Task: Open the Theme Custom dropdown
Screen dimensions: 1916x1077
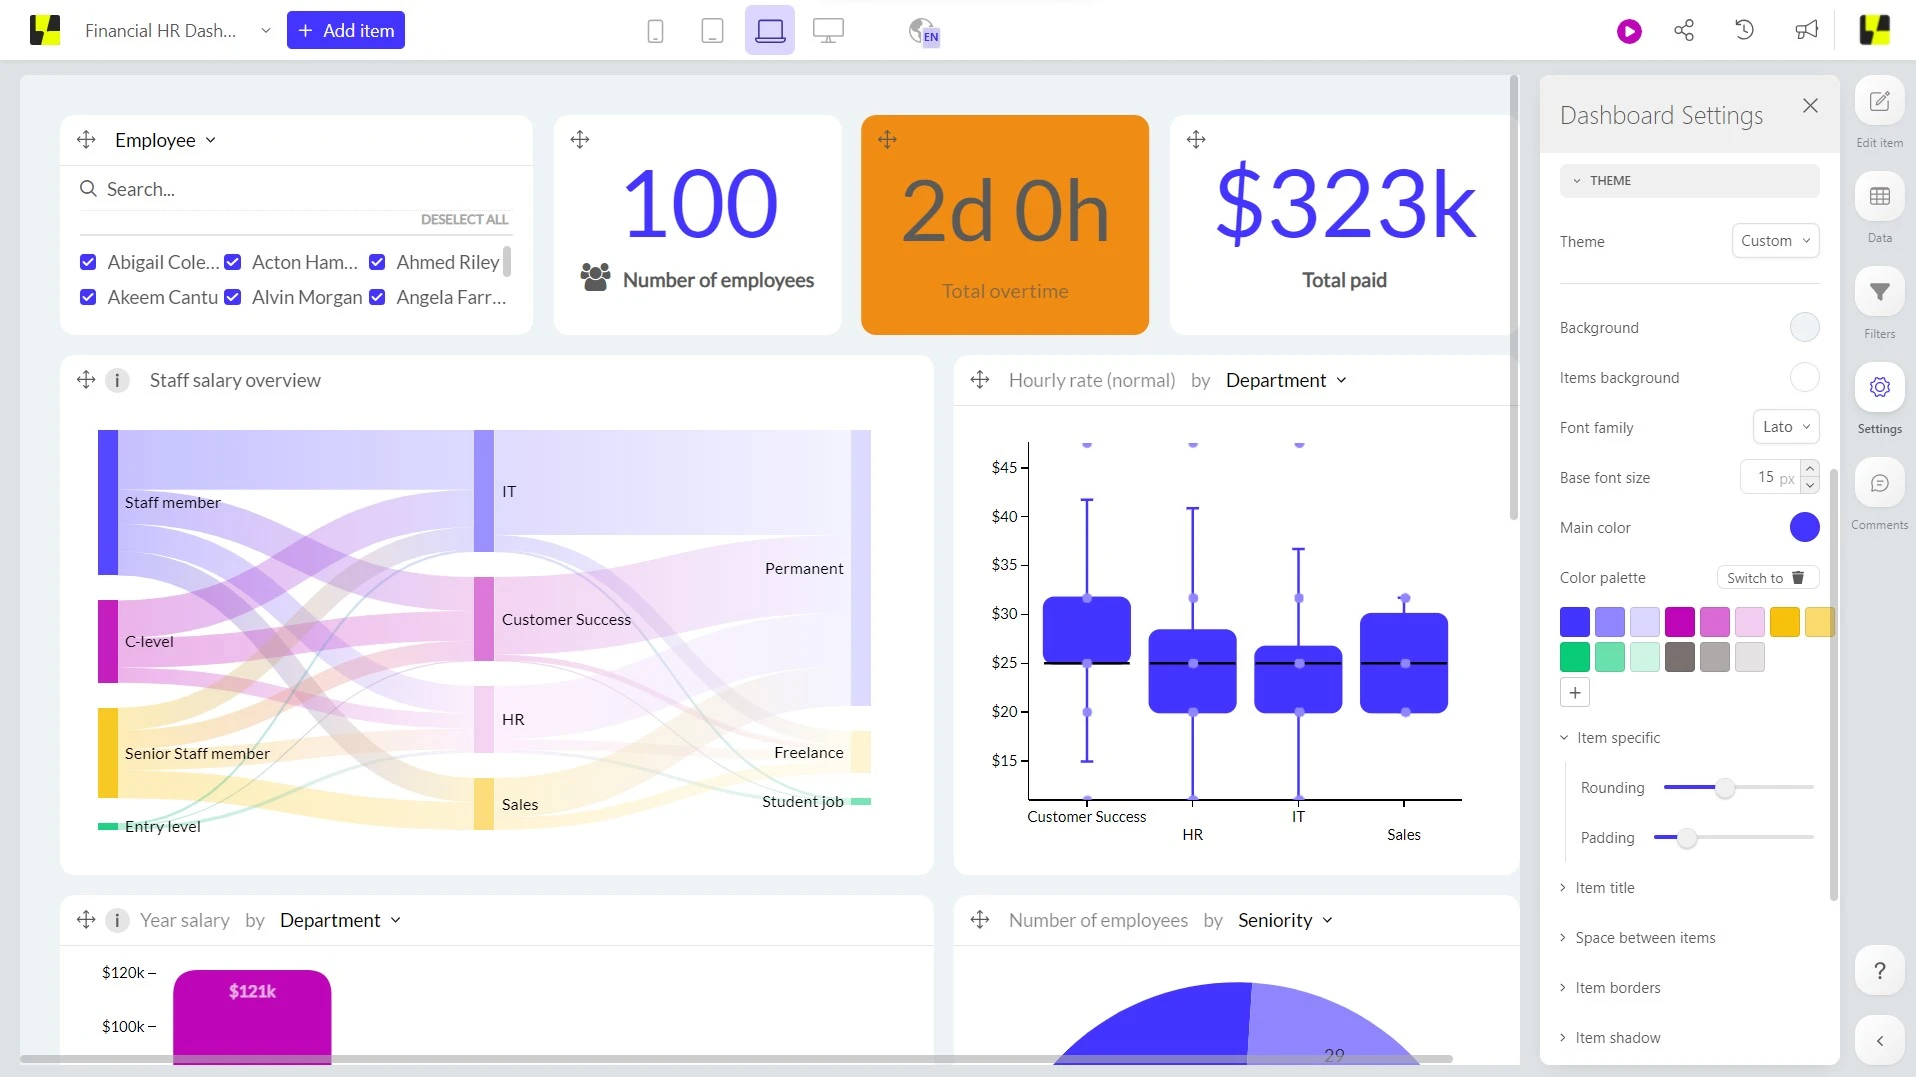Action: [1775, 241]
